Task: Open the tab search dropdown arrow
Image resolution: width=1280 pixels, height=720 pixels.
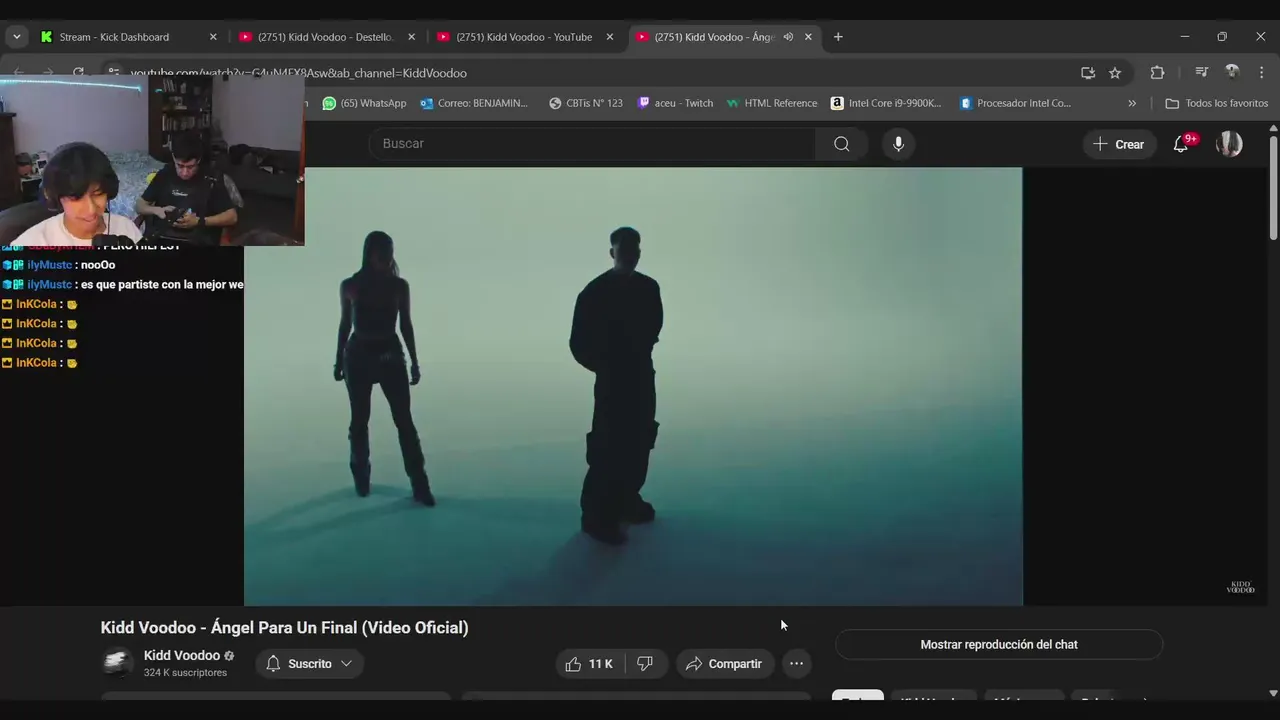Action: [16, 37]
